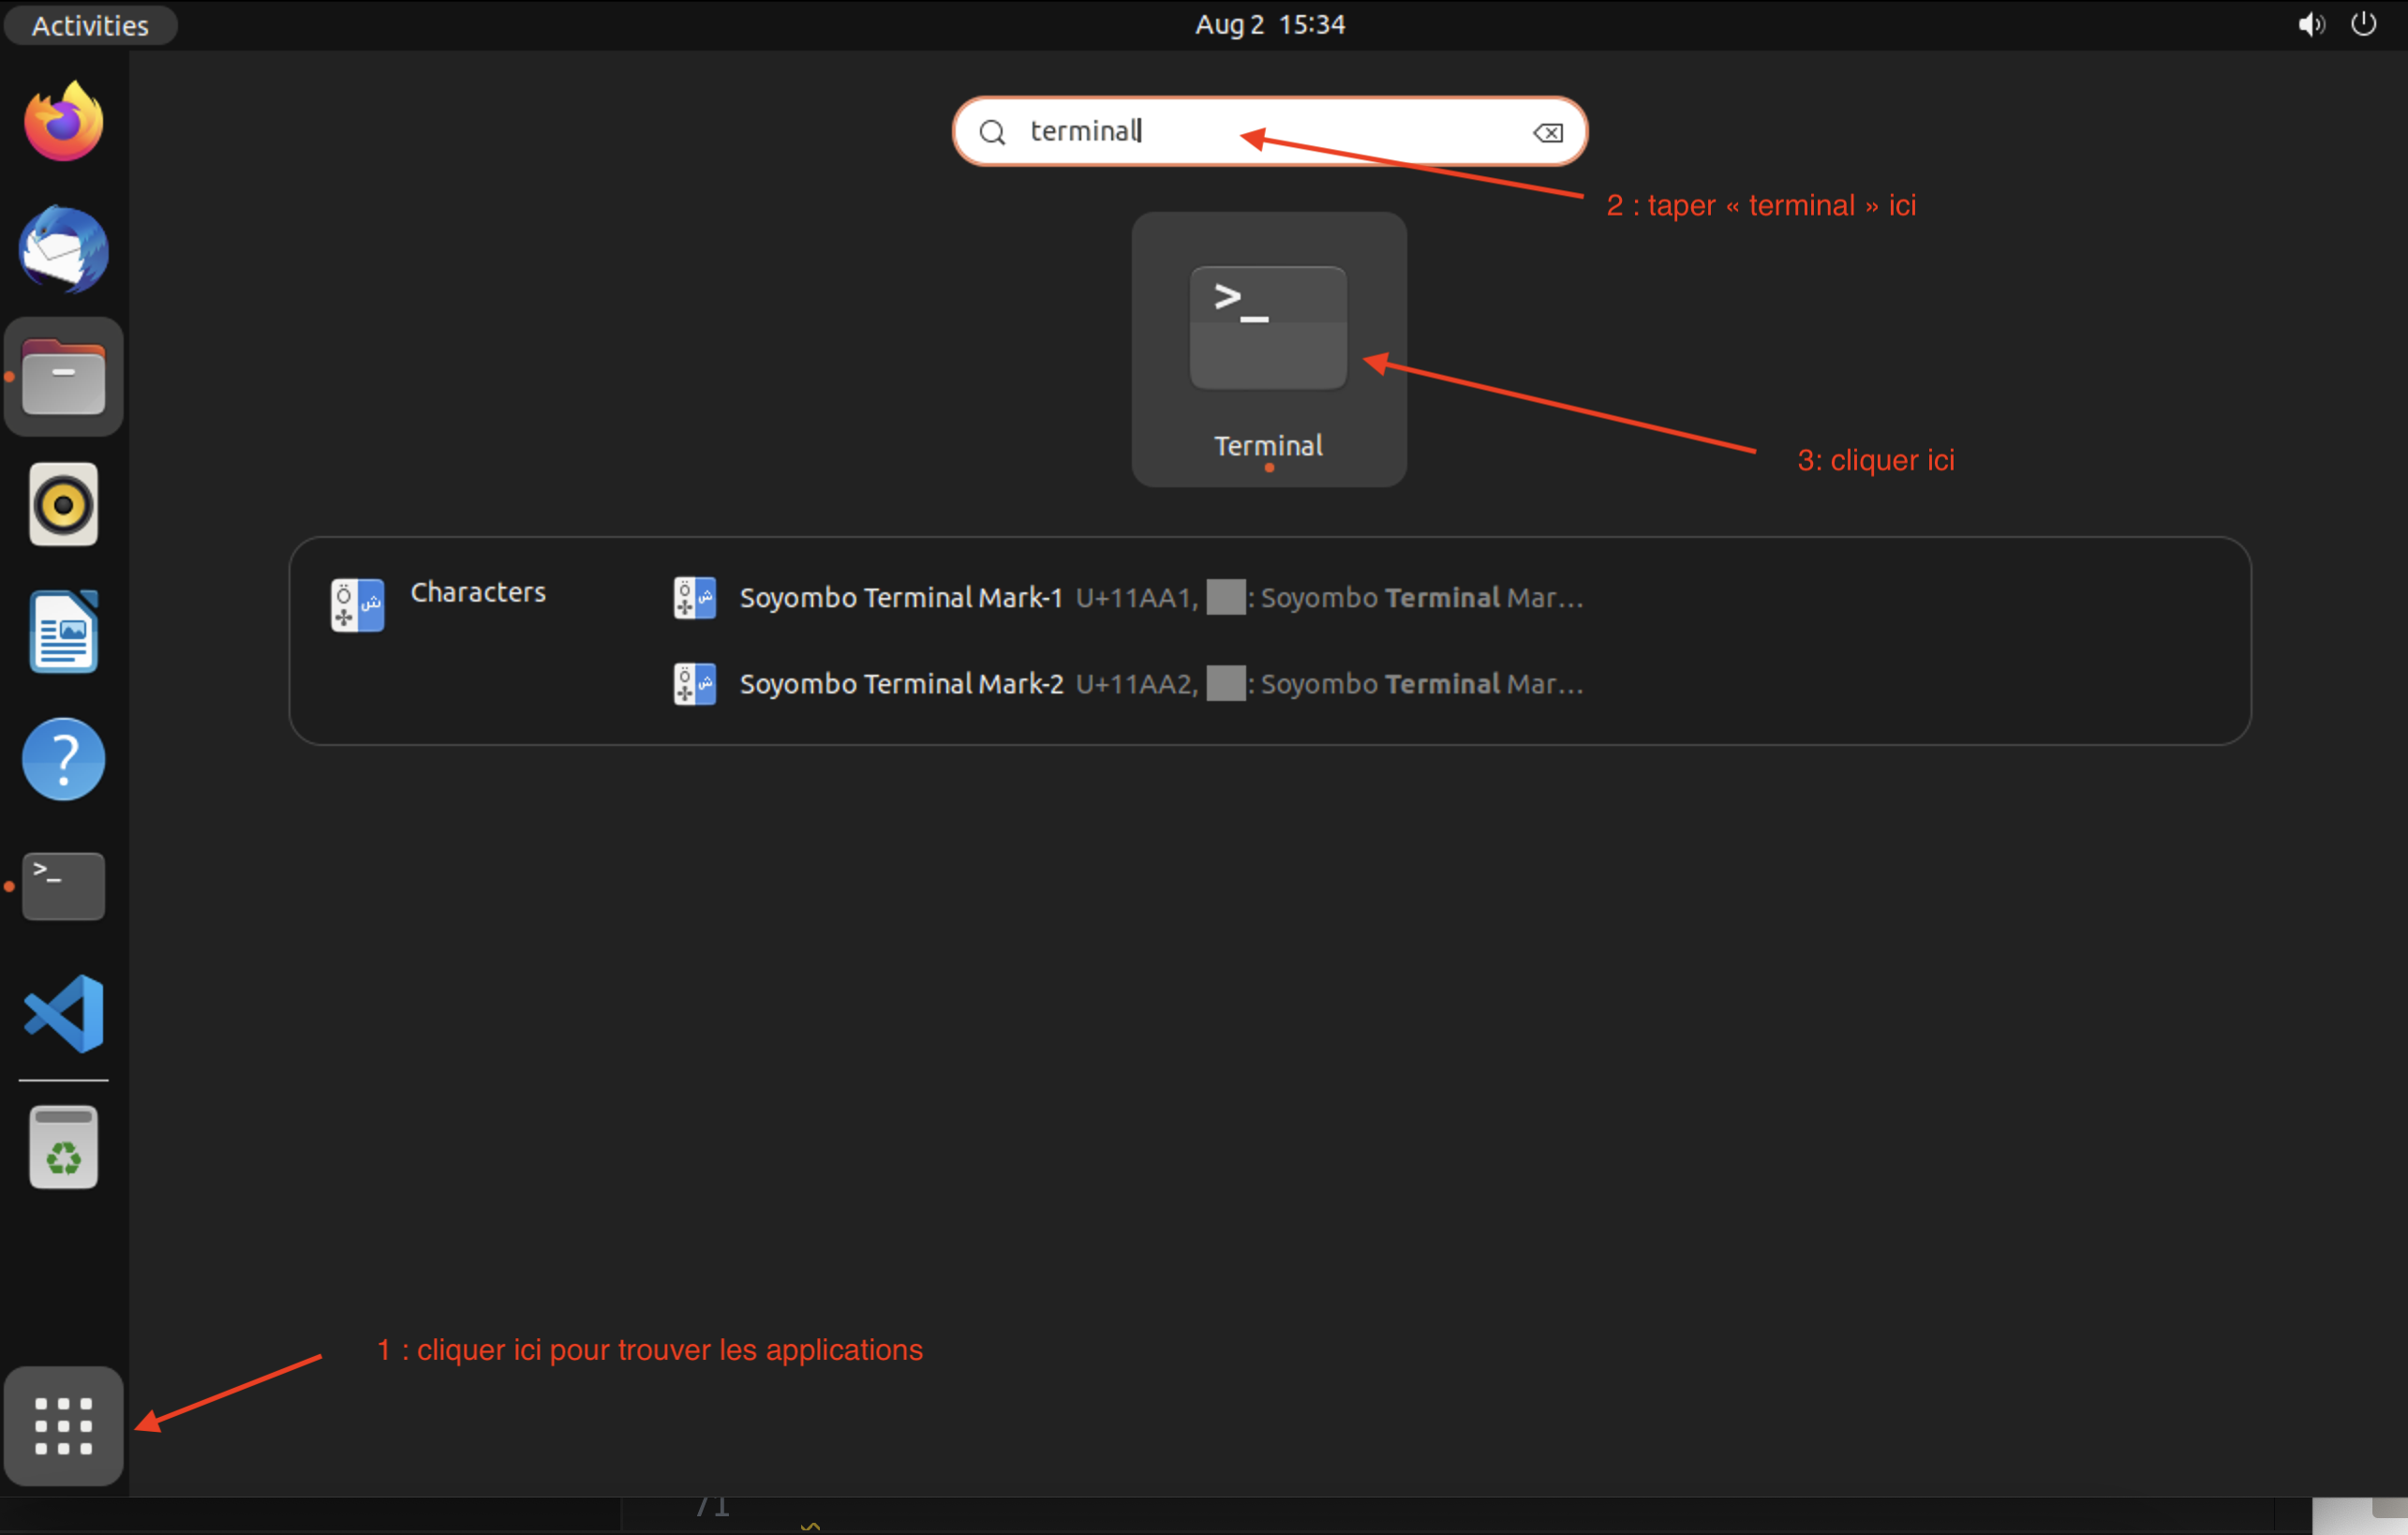Click the Activities button
This screenshot has width=2408, height=1535.
89,24
